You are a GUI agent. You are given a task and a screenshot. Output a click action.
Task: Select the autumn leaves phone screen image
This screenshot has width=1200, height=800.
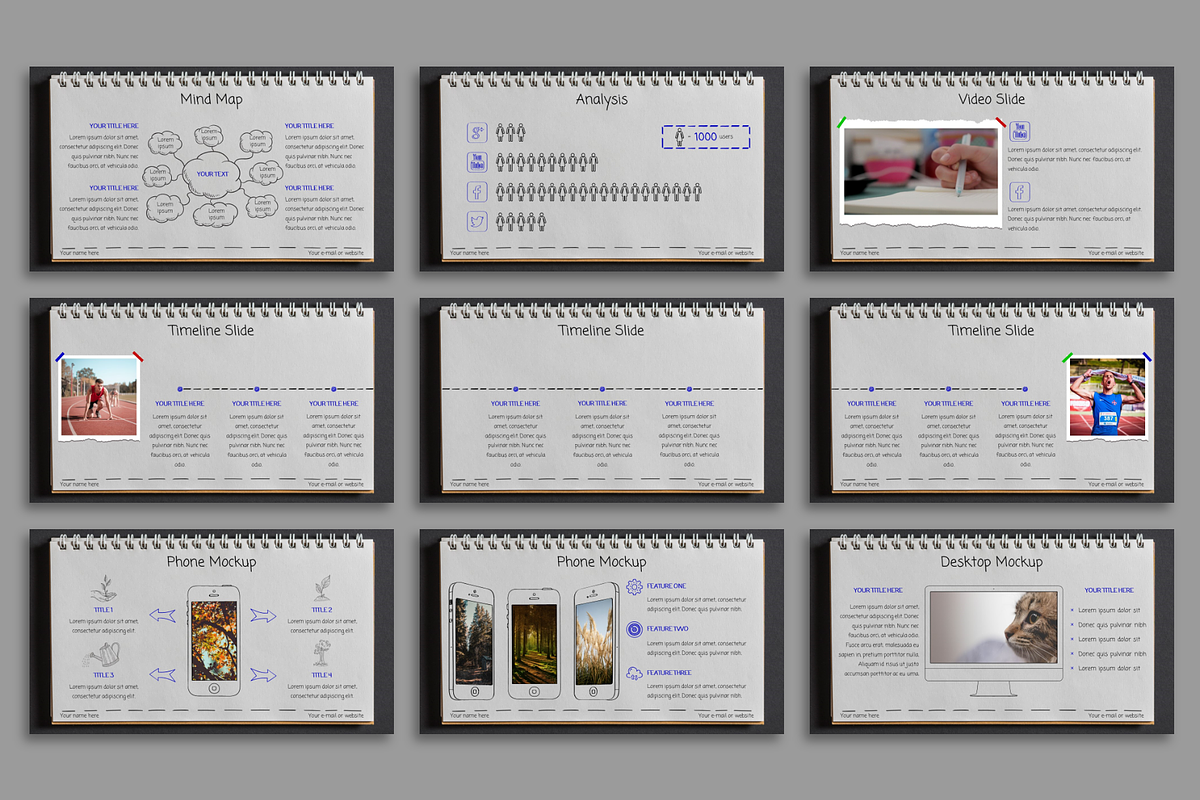pos(214,640)
